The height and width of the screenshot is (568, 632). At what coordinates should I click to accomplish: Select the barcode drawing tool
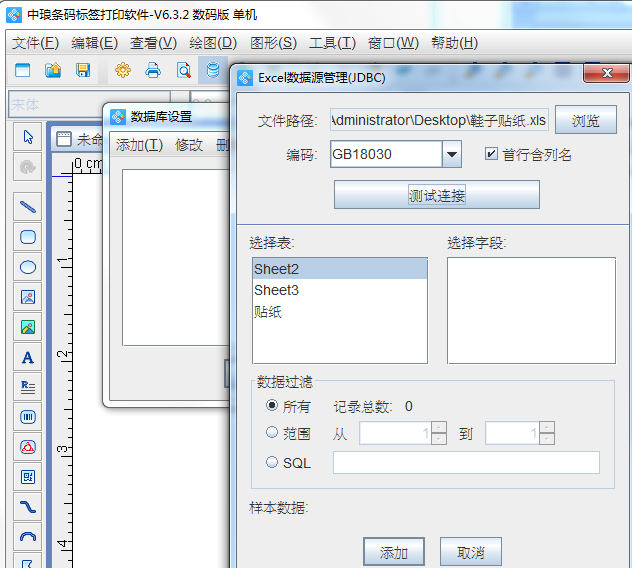click(x=28, y=417)
